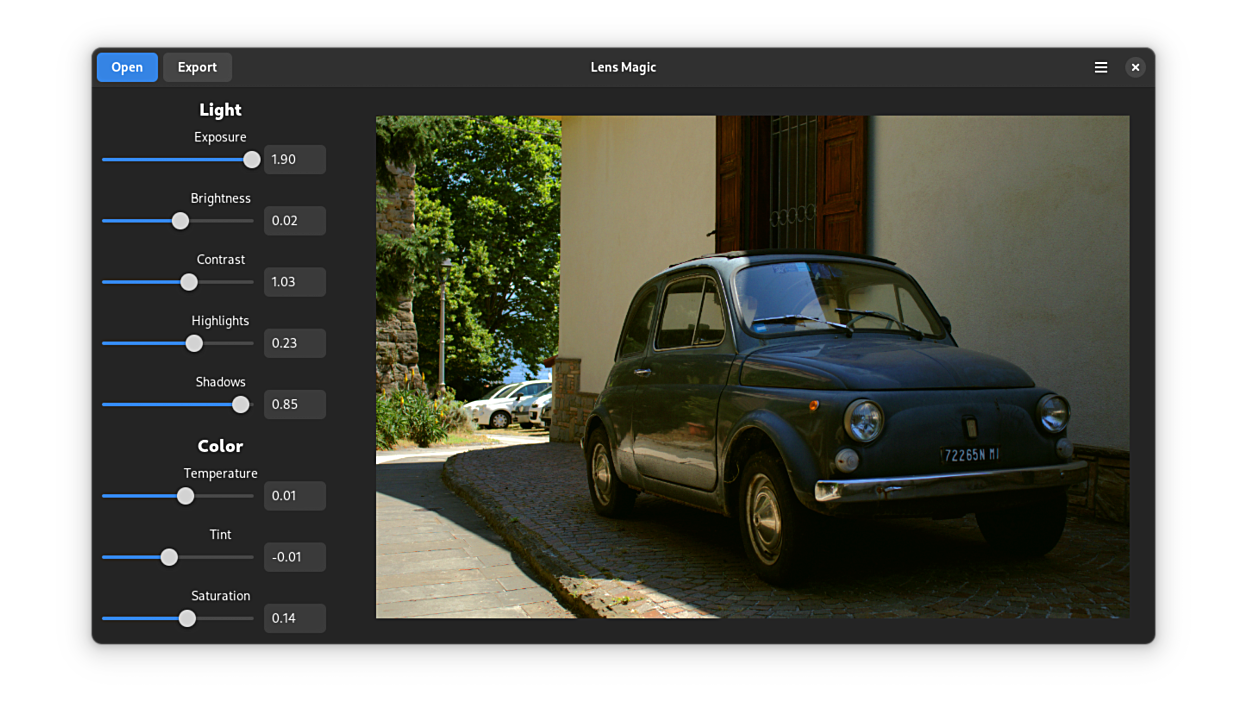The height and width of the screenshot is (702, 1248).
Task: Select the Contrast slider handle
Action: 189,282
